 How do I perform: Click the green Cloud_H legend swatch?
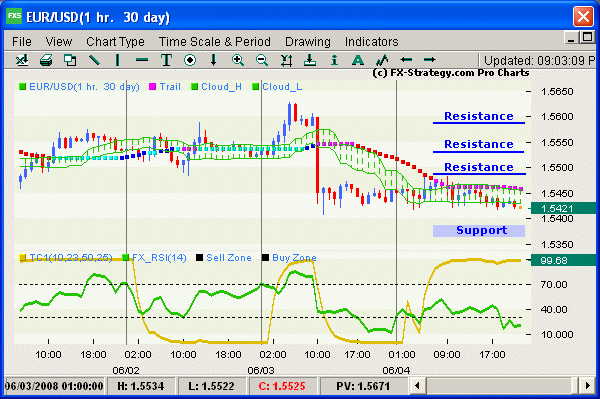194,87
